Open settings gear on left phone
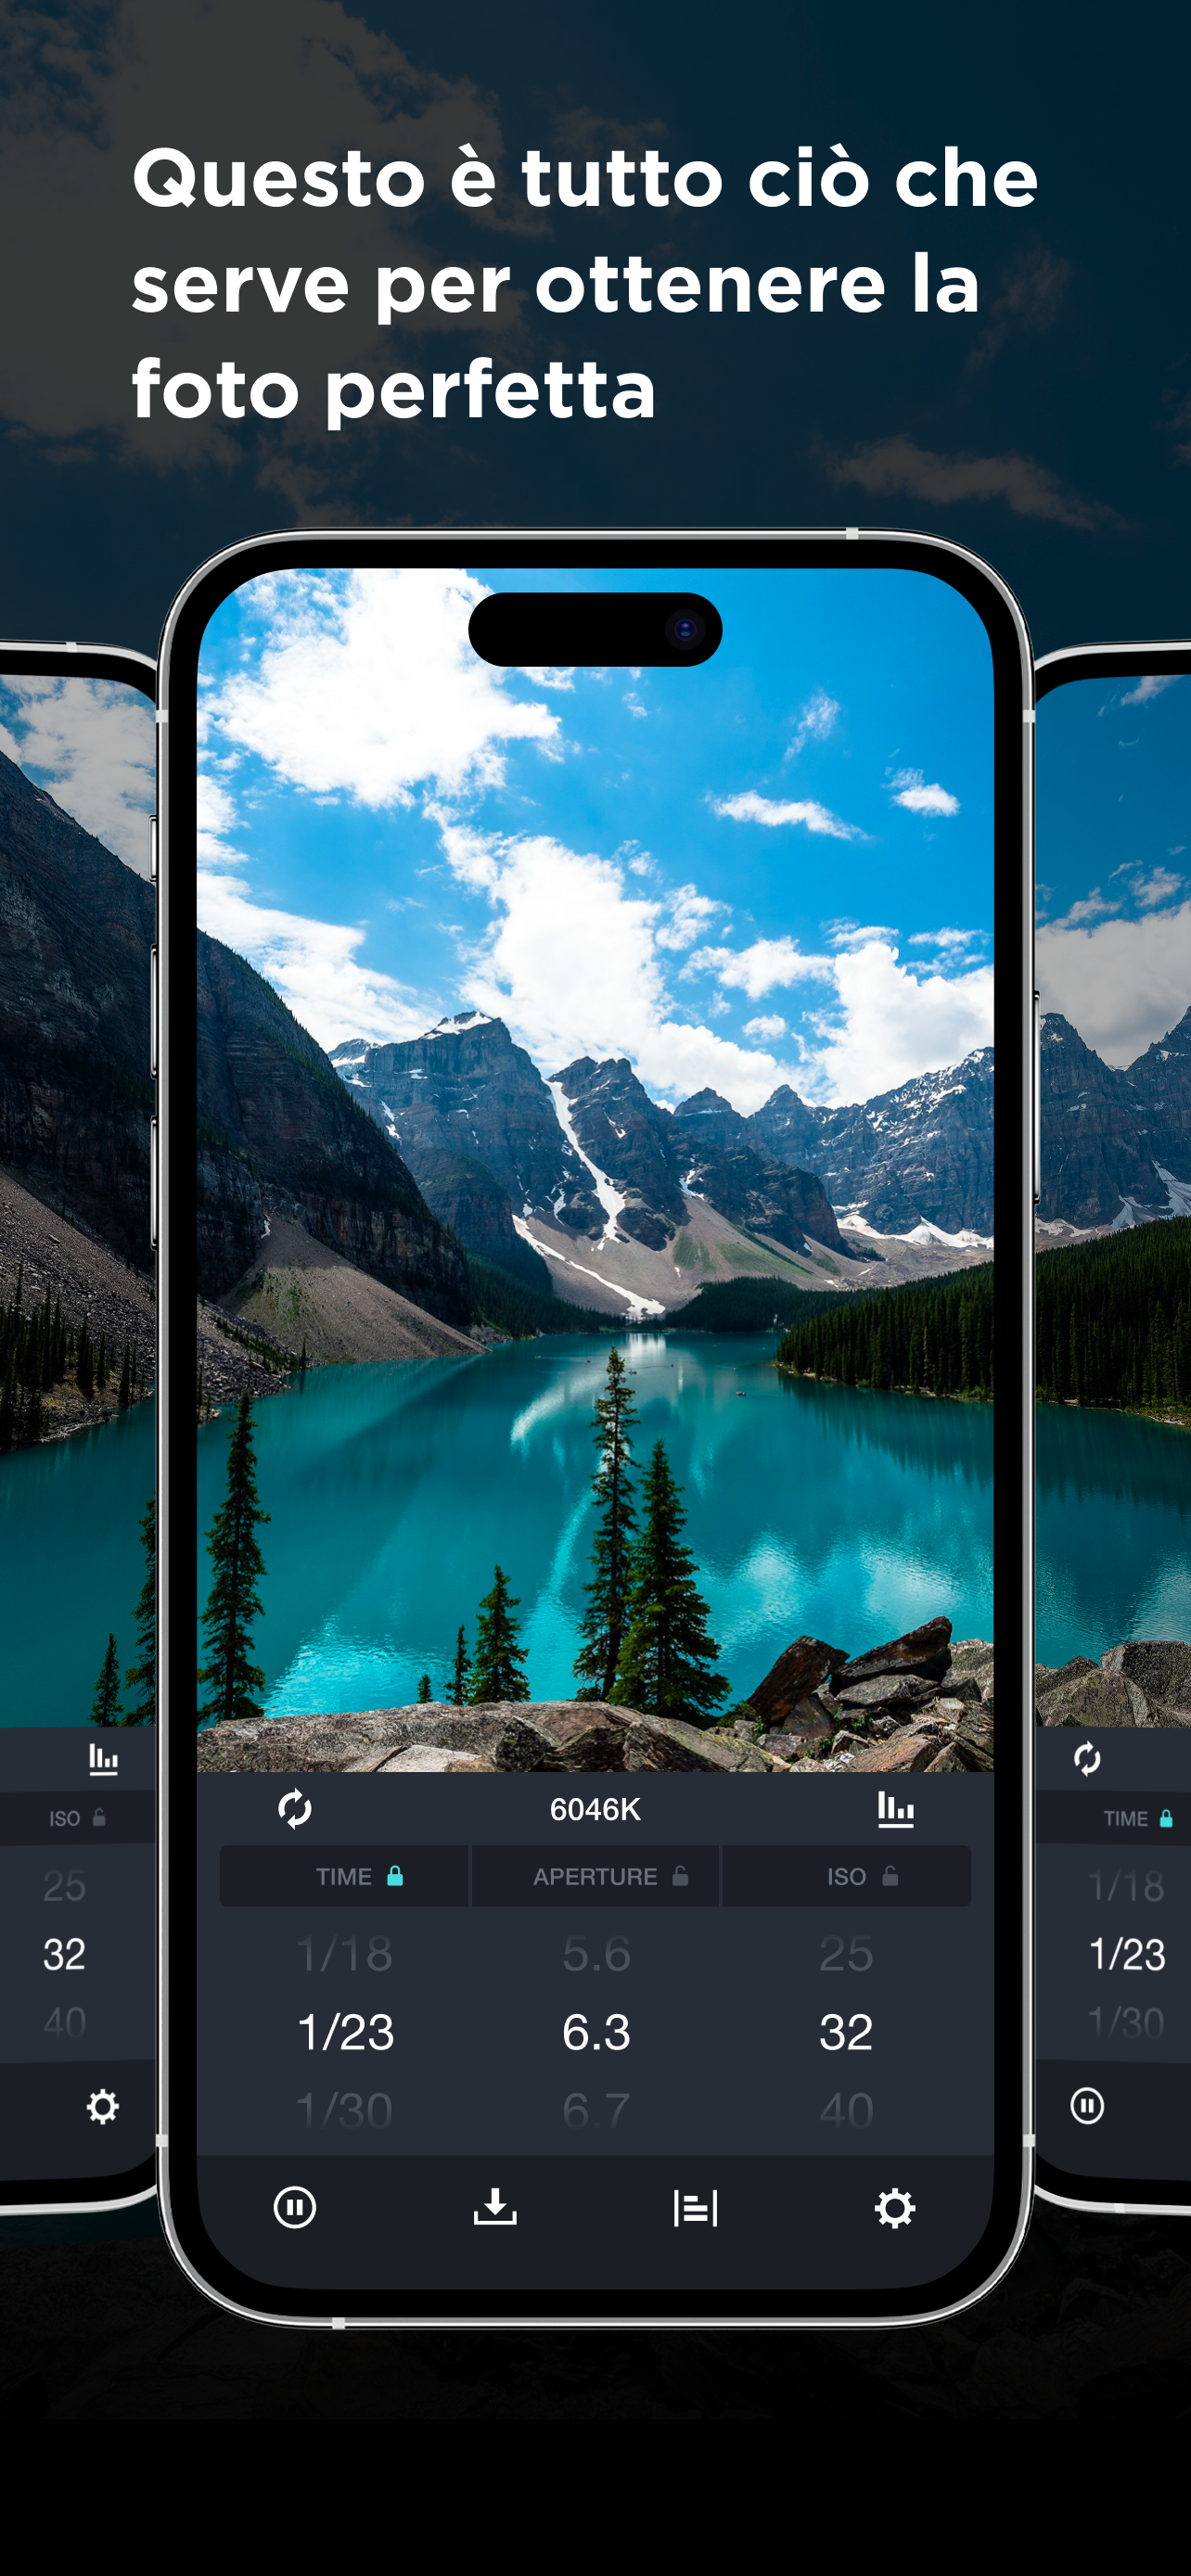 click(102, 2106)
